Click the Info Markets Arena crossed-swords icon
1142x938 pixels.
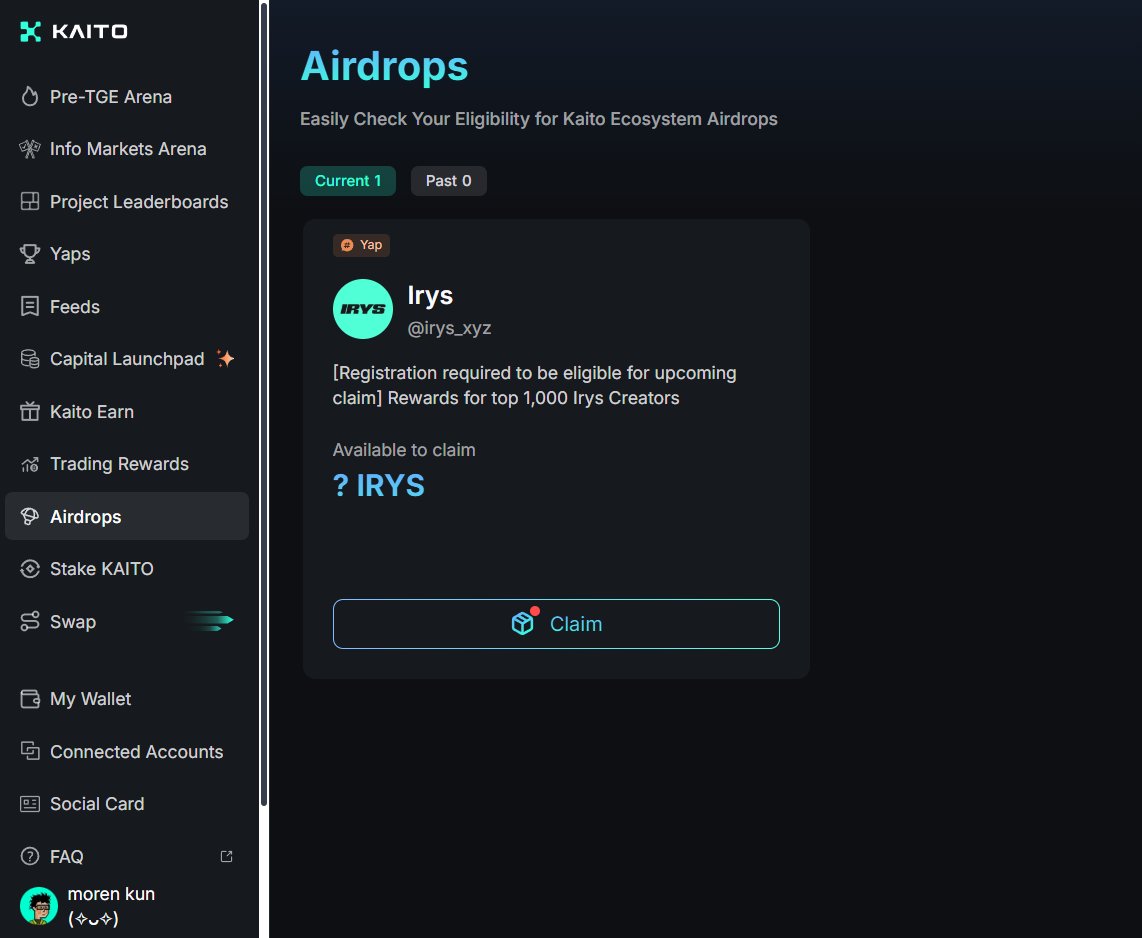(30, 149)
